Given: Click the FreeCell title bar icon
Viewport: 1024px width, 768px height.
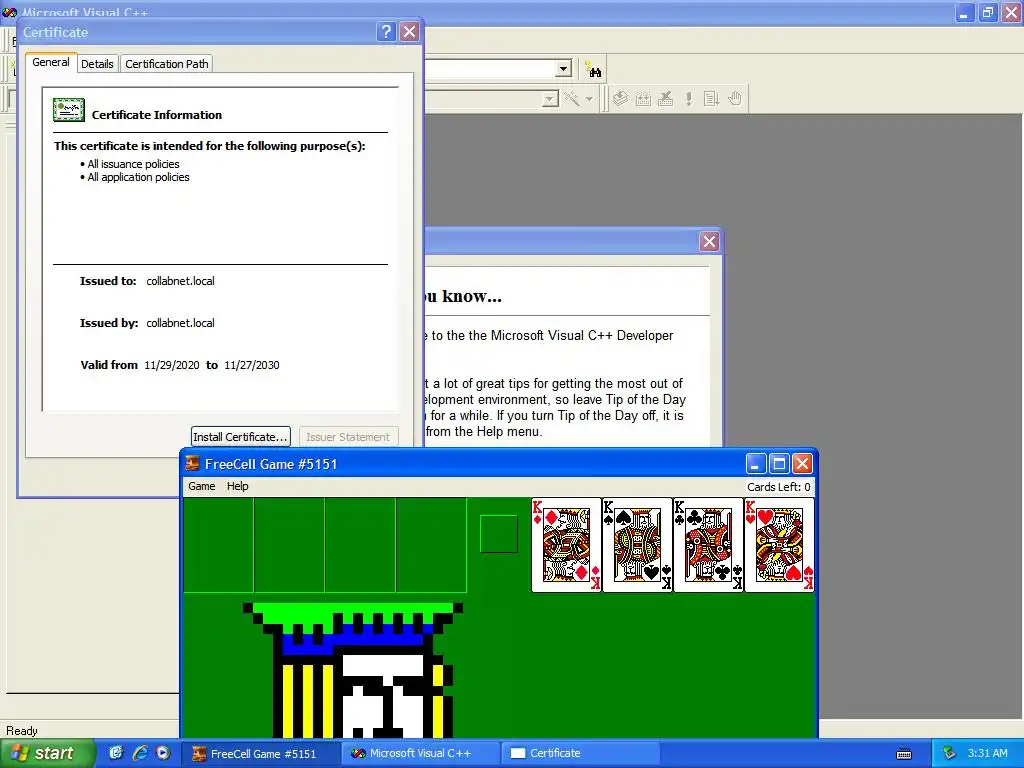Looking at the screenshot, I should [193, 464].
